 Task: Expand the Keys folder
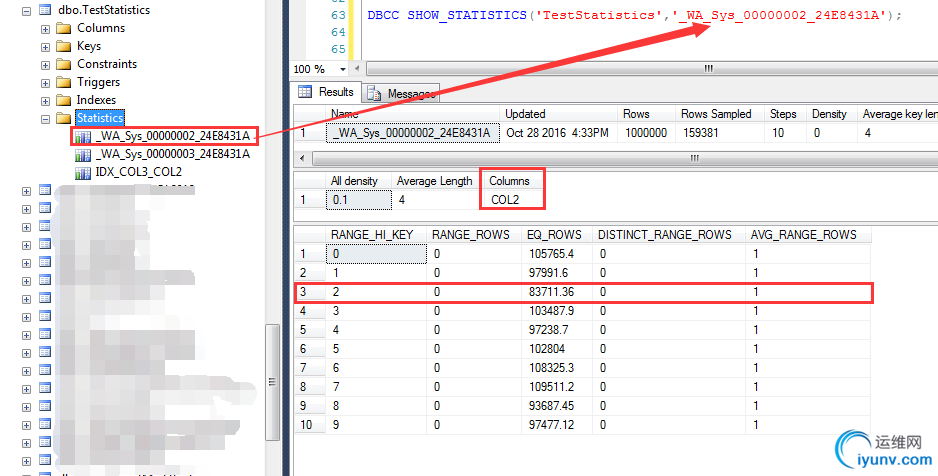45,47
